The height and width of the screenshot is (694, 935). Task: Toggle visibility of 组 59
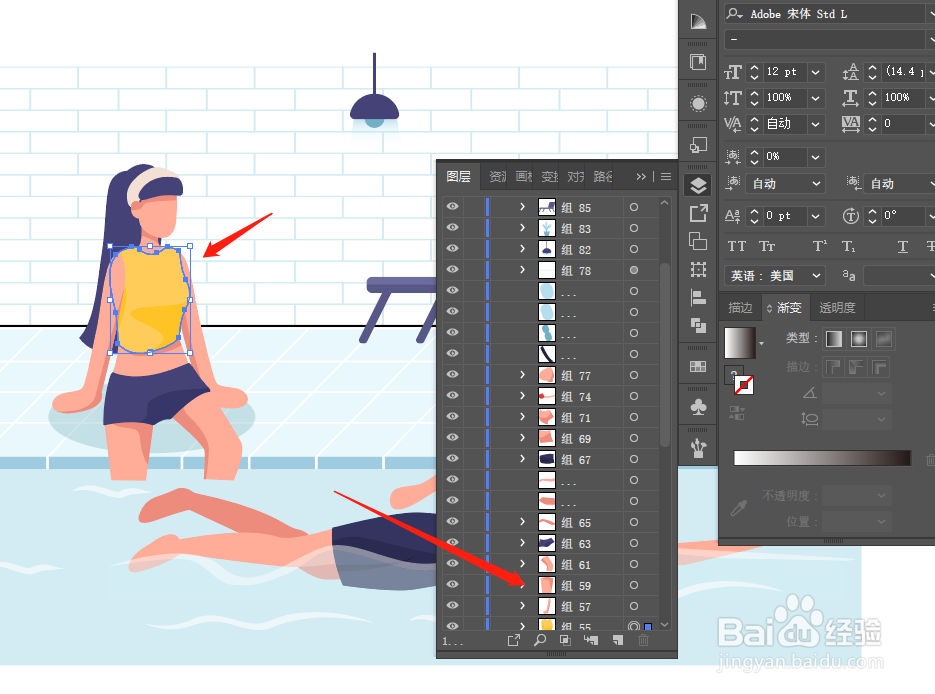click(453, 584)
